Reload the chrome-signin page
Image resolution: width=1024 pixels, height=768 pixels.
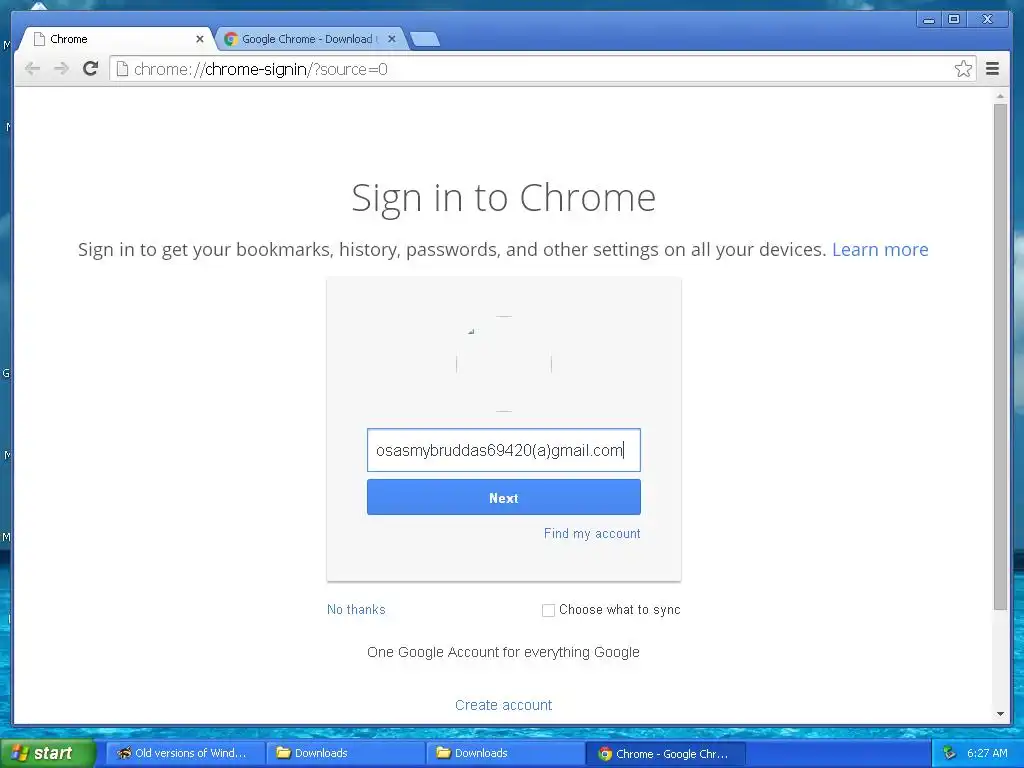pos(90,68)
